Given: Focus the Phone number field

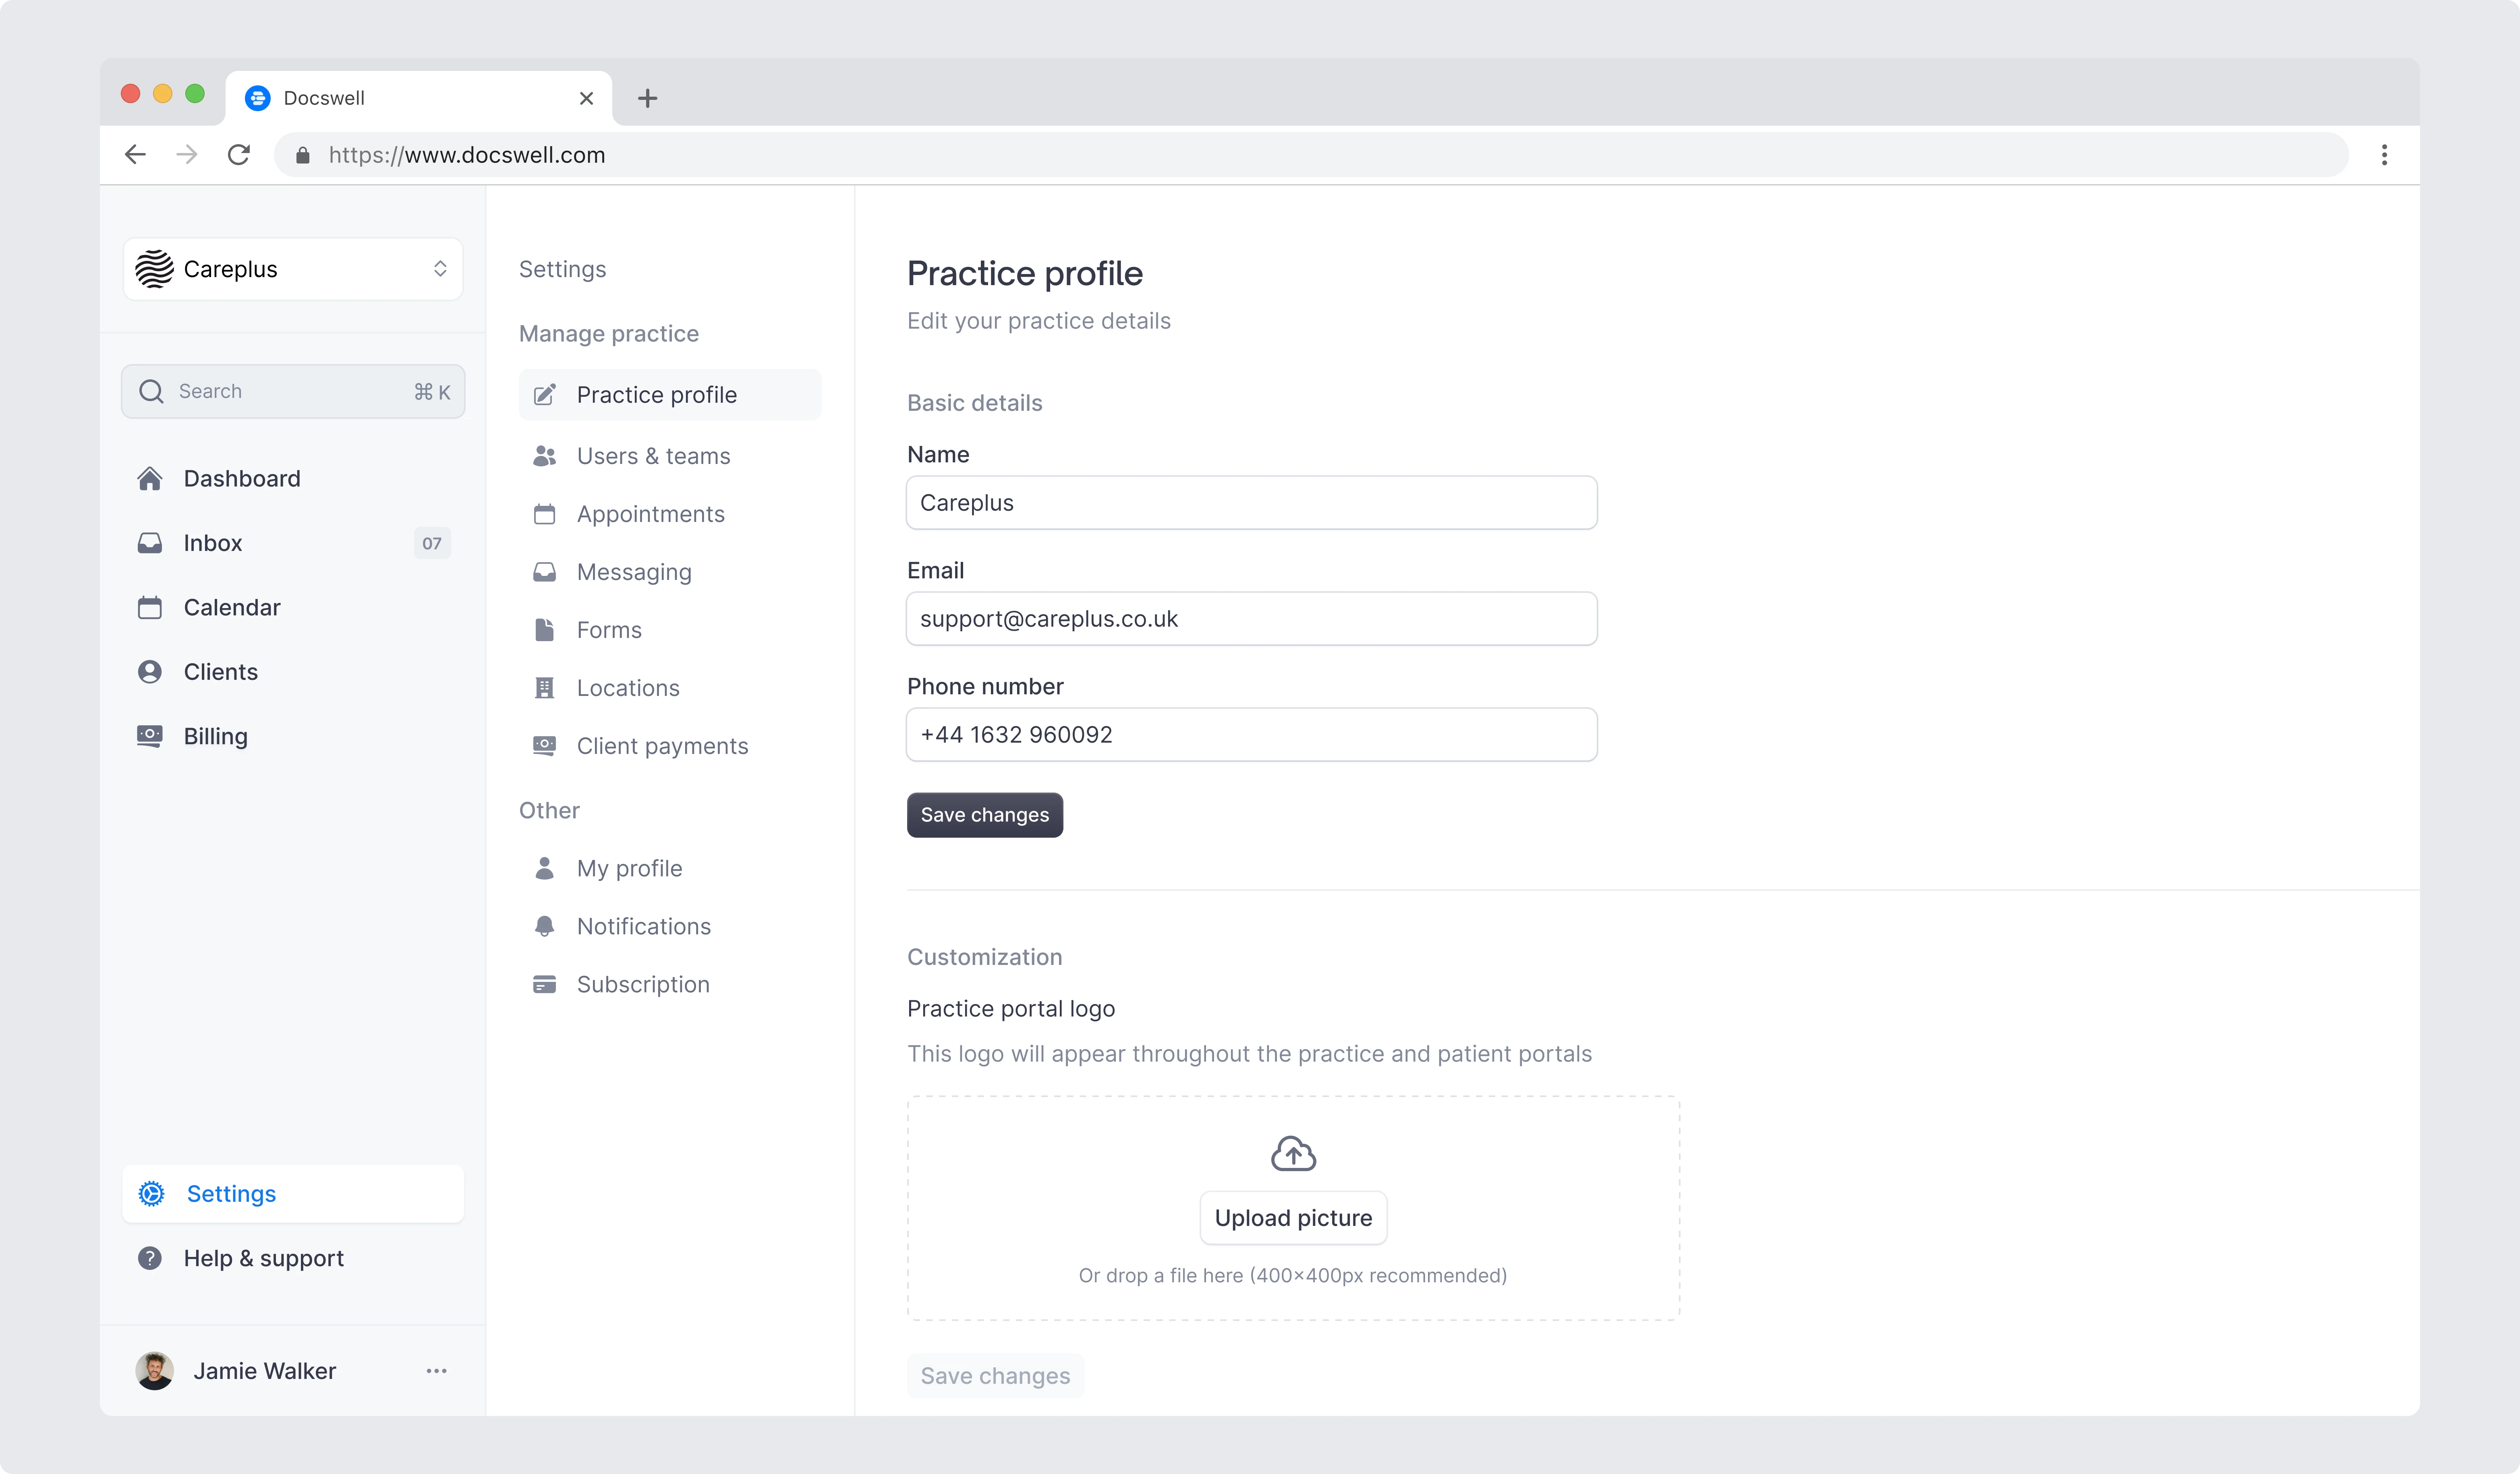Looking at the screenshot, I should pos(1251,735).
